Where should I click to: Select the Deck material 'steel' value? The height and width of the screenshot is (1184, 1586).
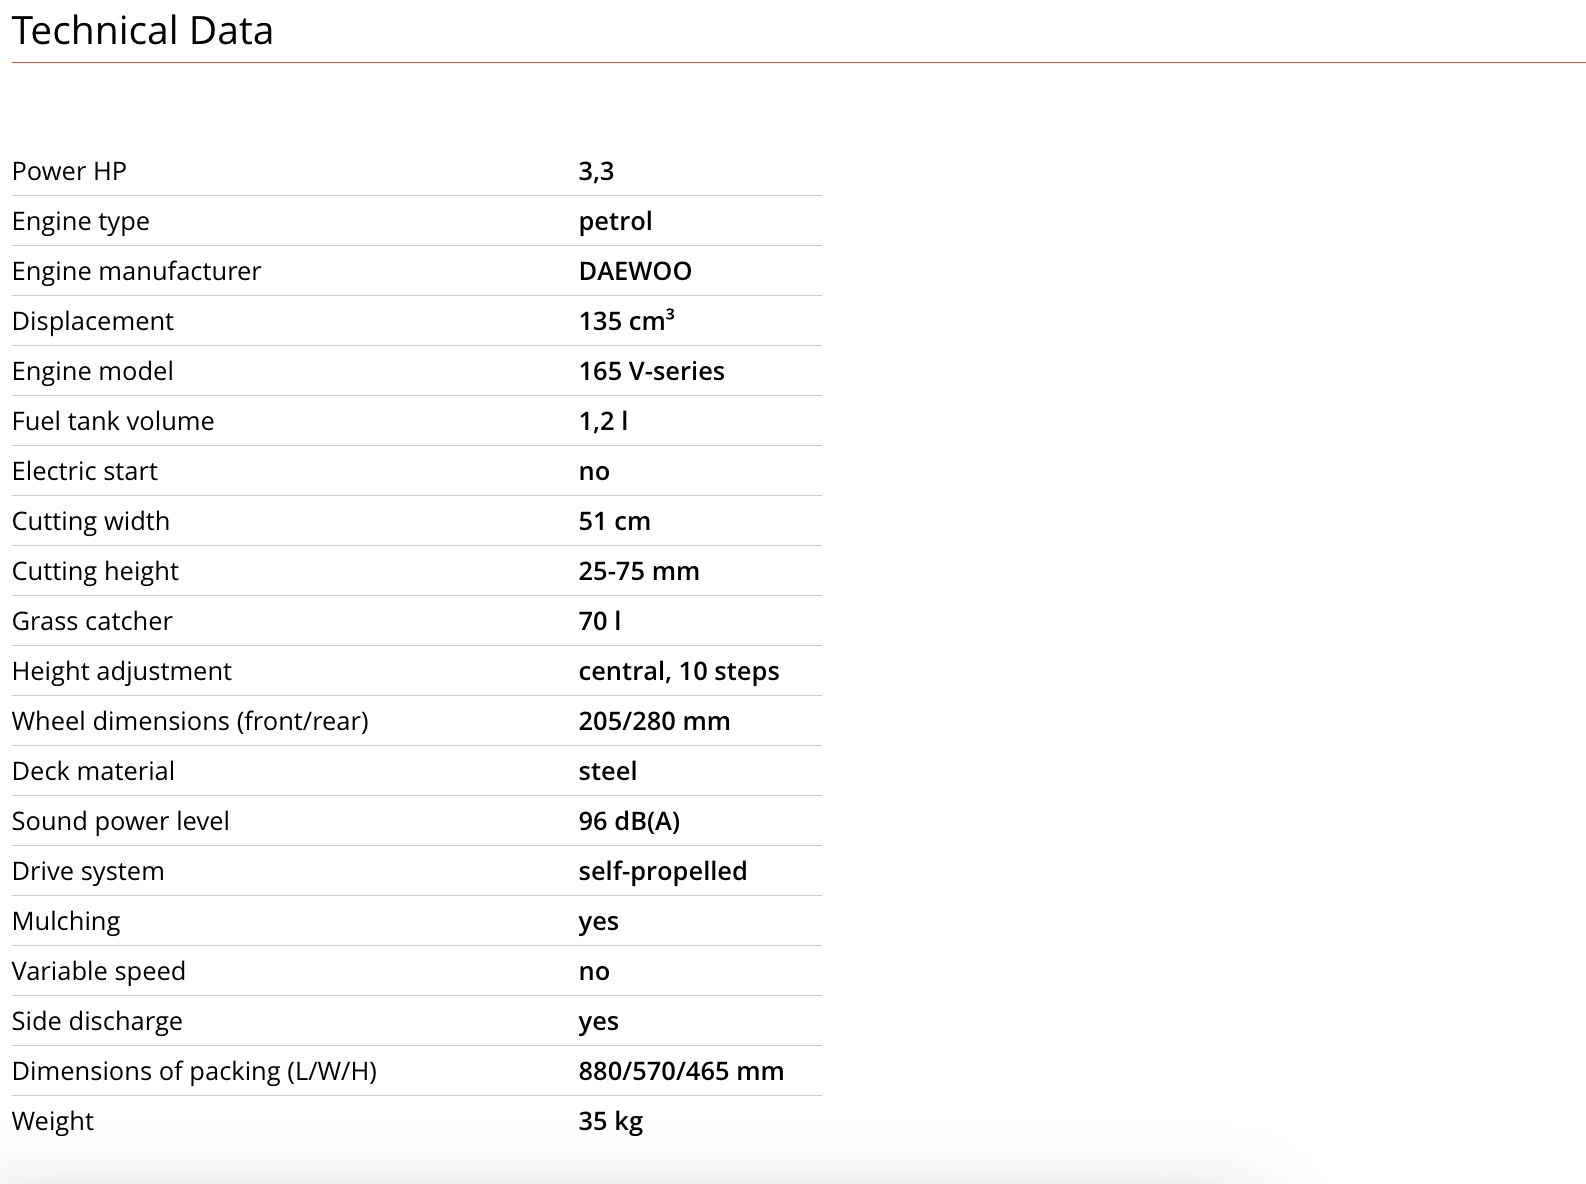607,771
